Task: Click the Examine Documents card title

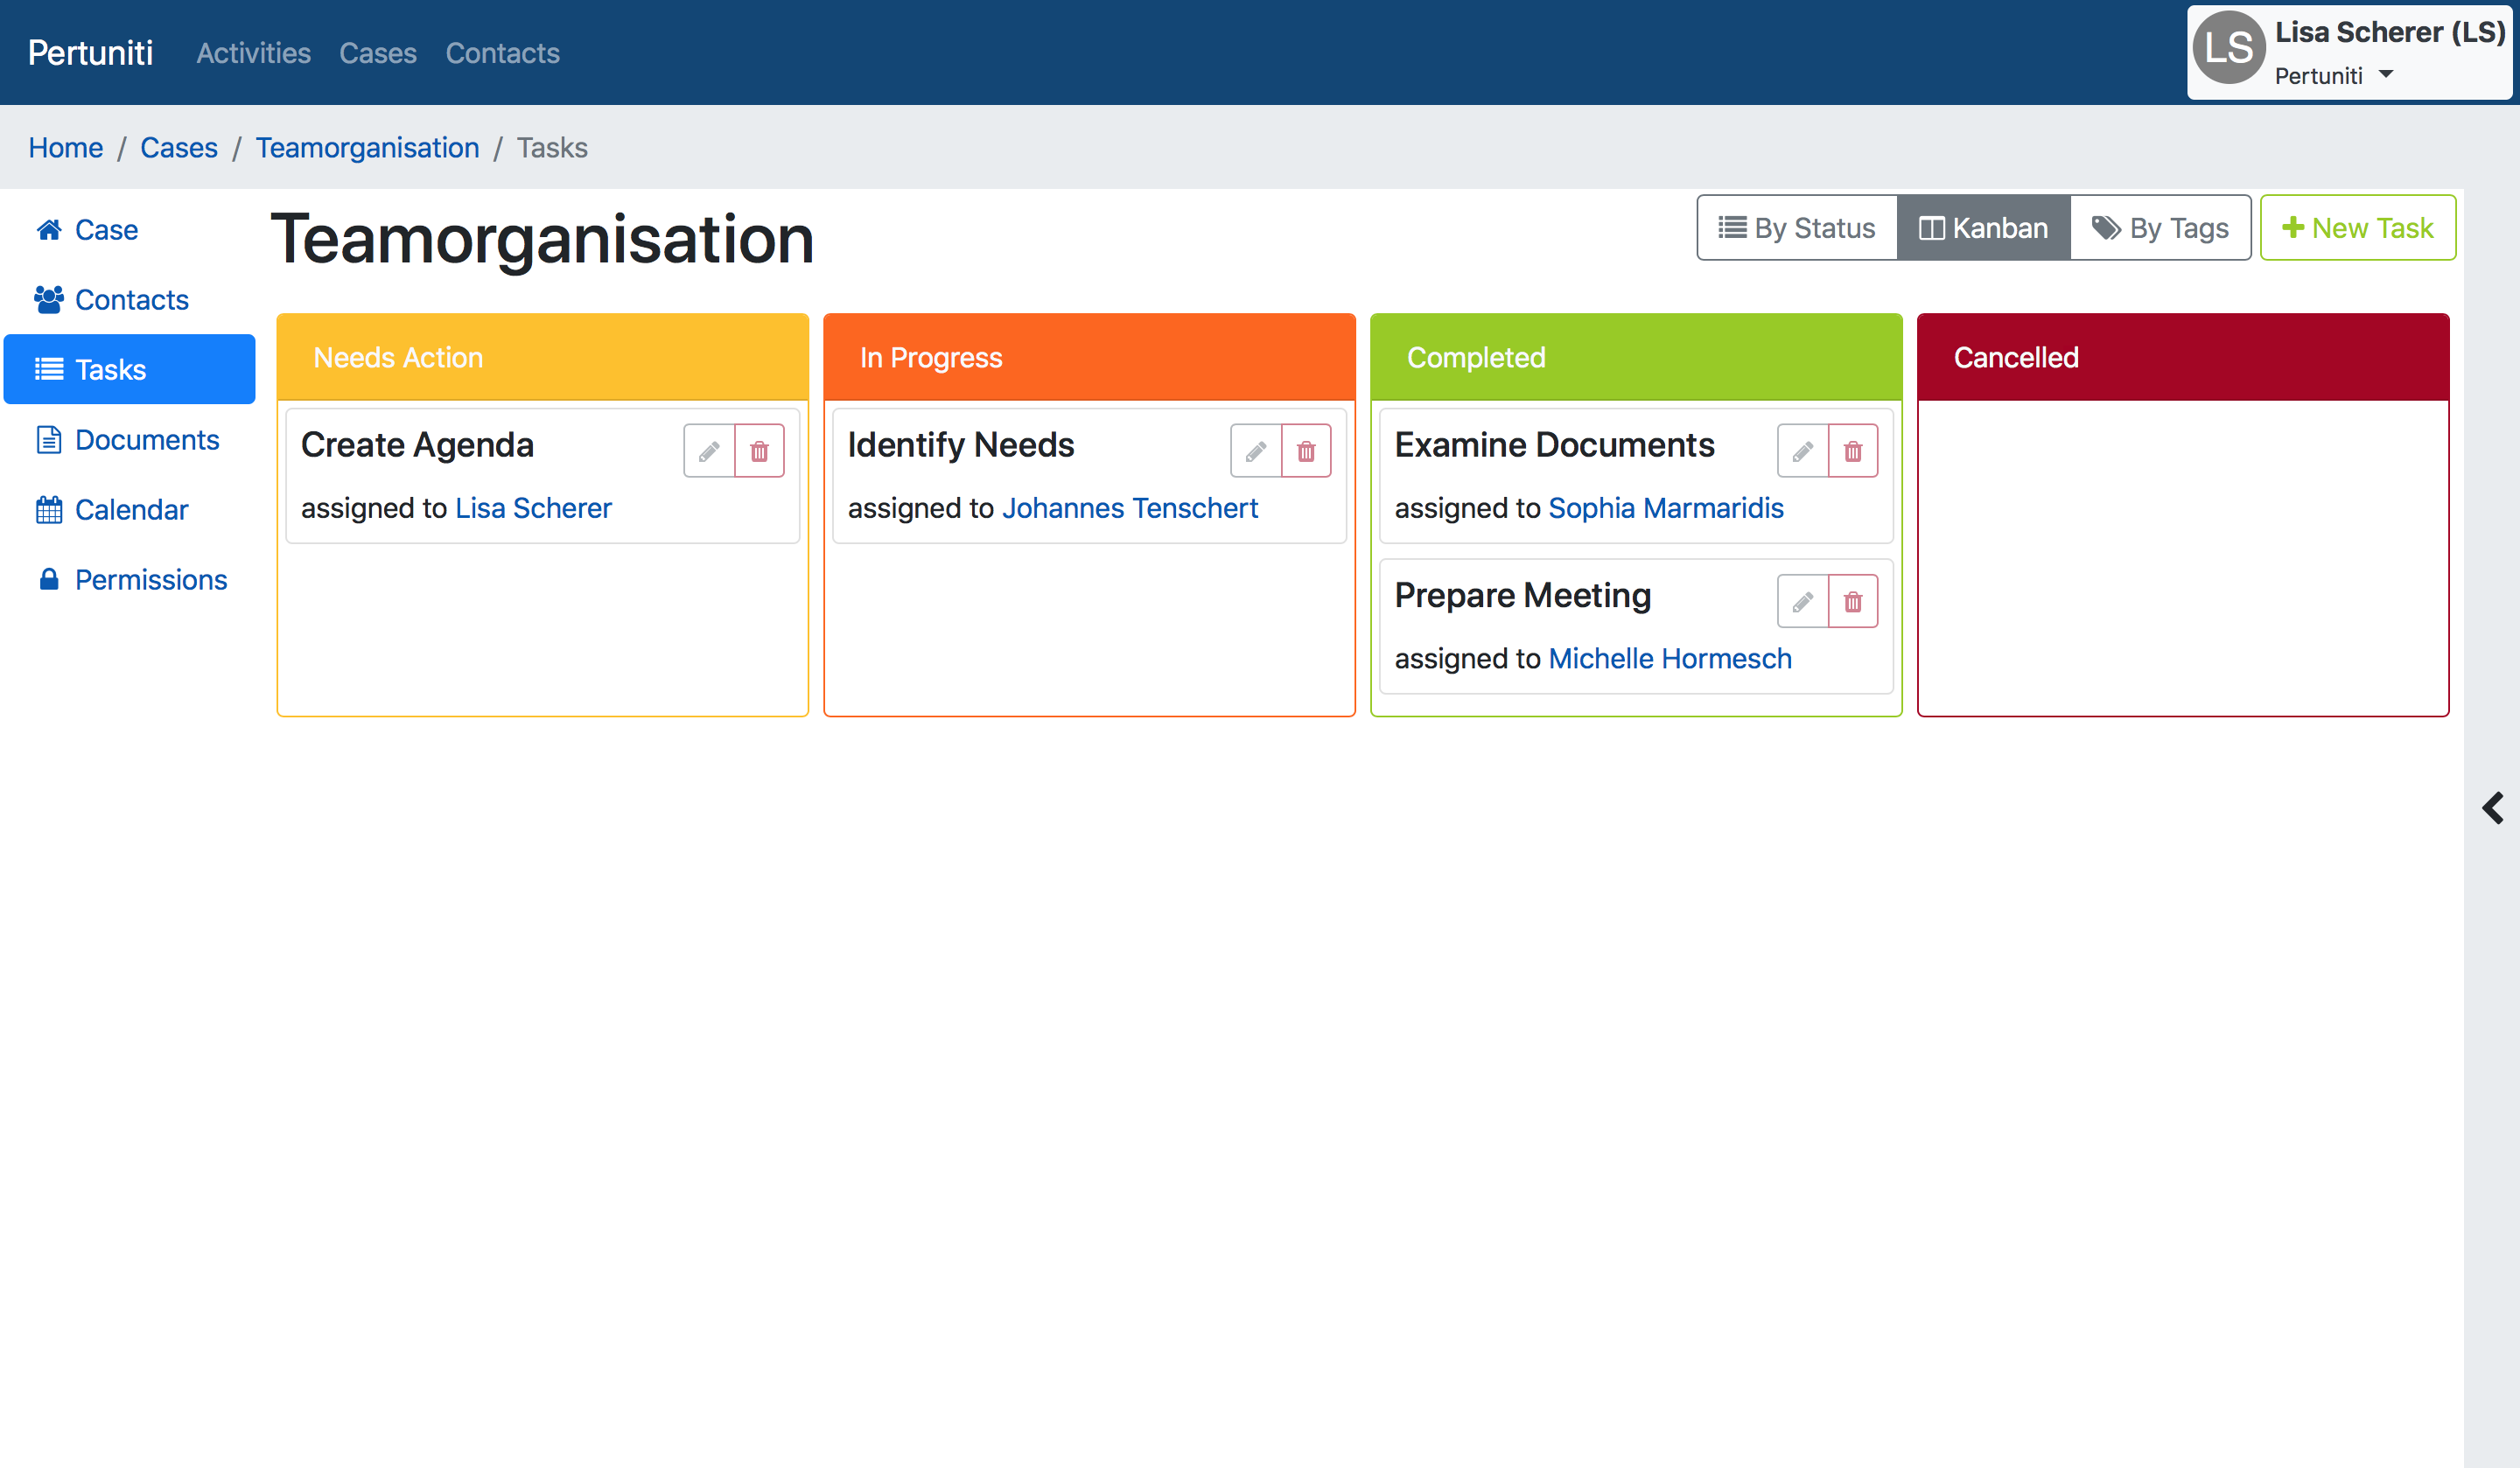Action: 1554,445
